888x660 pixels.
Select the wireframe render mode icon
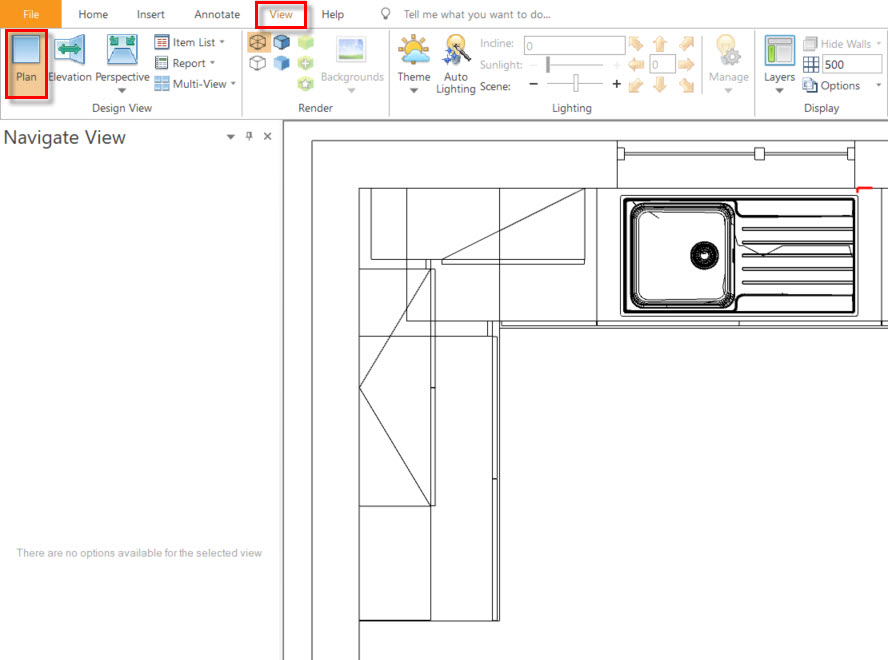[x=258, y=42]
